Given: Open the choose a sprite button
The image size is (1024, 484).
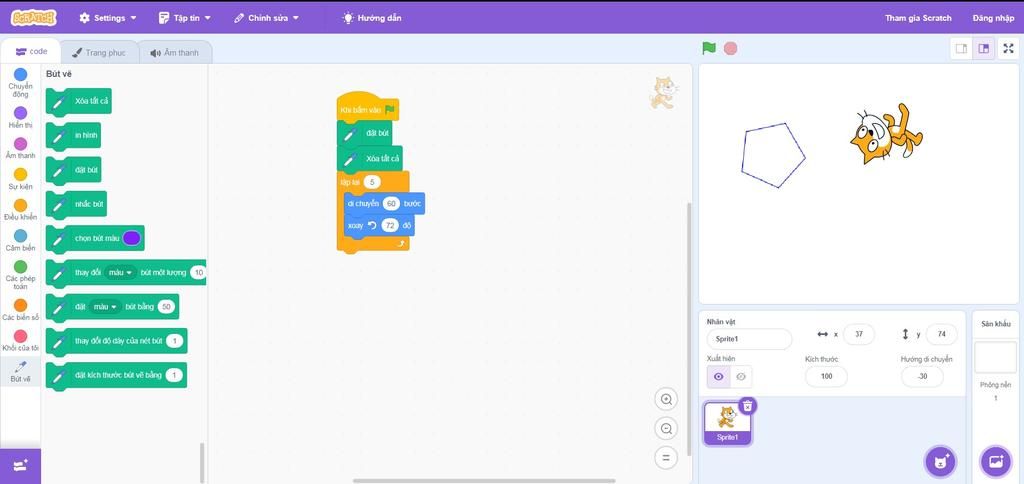Looking at the screenshot, I should [x=940, y=462].
